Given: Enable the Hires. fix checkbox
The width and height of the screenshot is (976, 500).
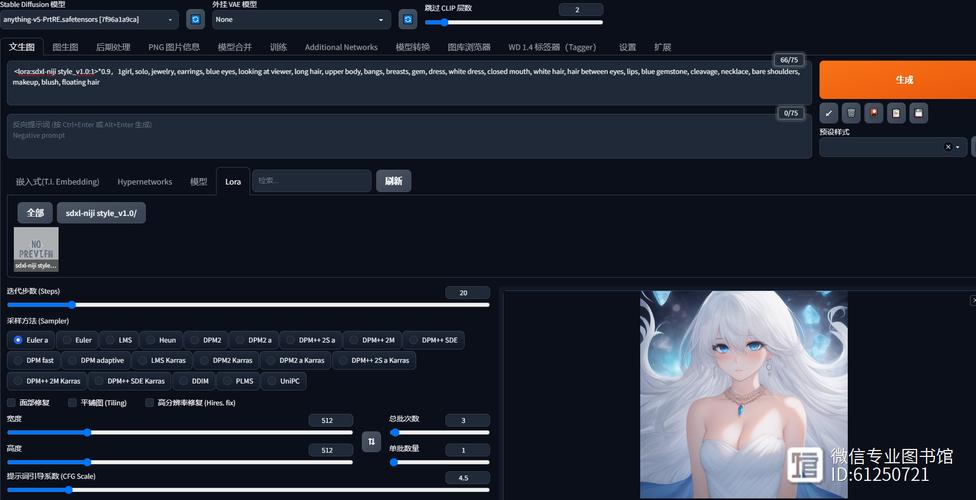Looking at the screenshot, I should pos(149,403).
